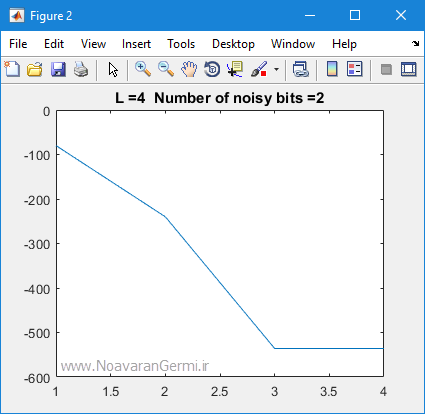Open the Tools menu
The image size is (425, 414).
pos(181,44)
